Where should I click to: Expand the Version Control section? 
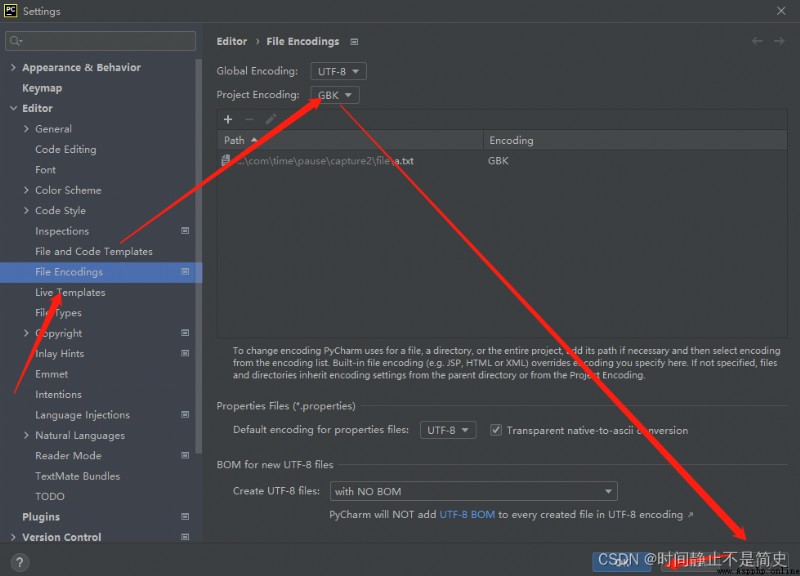click(x=13, y=537)
